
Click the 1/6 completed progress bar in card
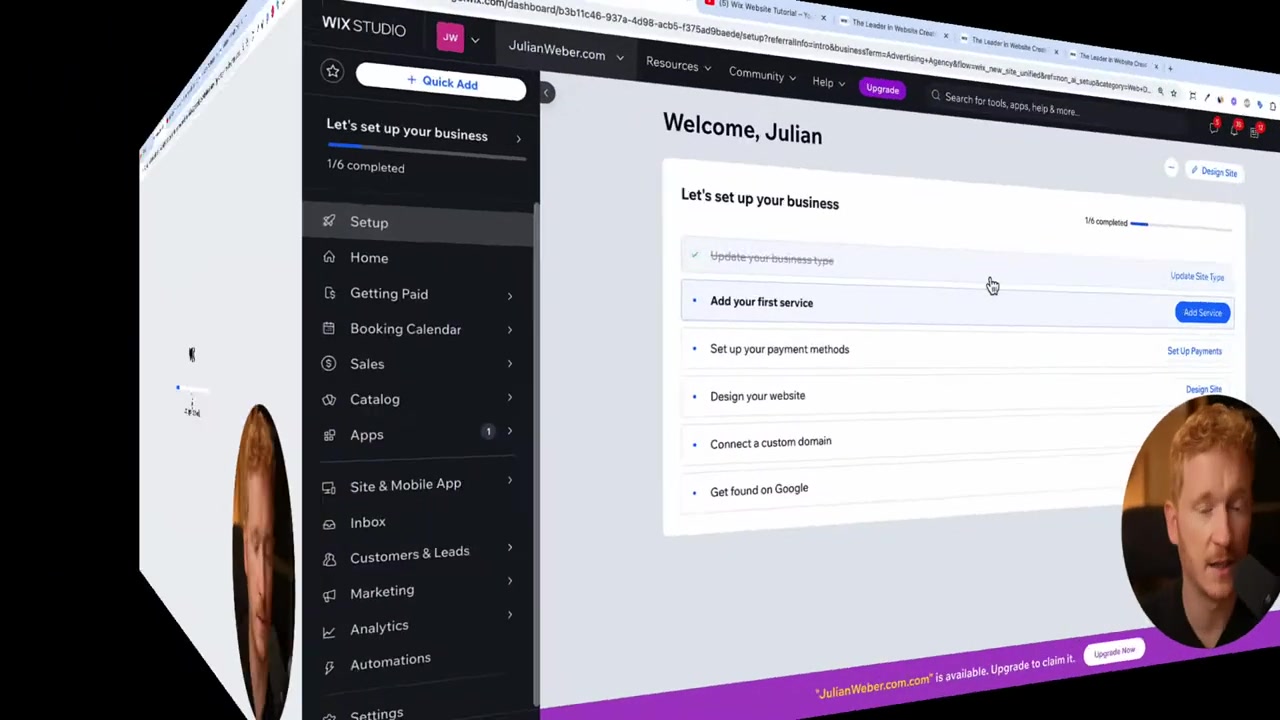1181,225
